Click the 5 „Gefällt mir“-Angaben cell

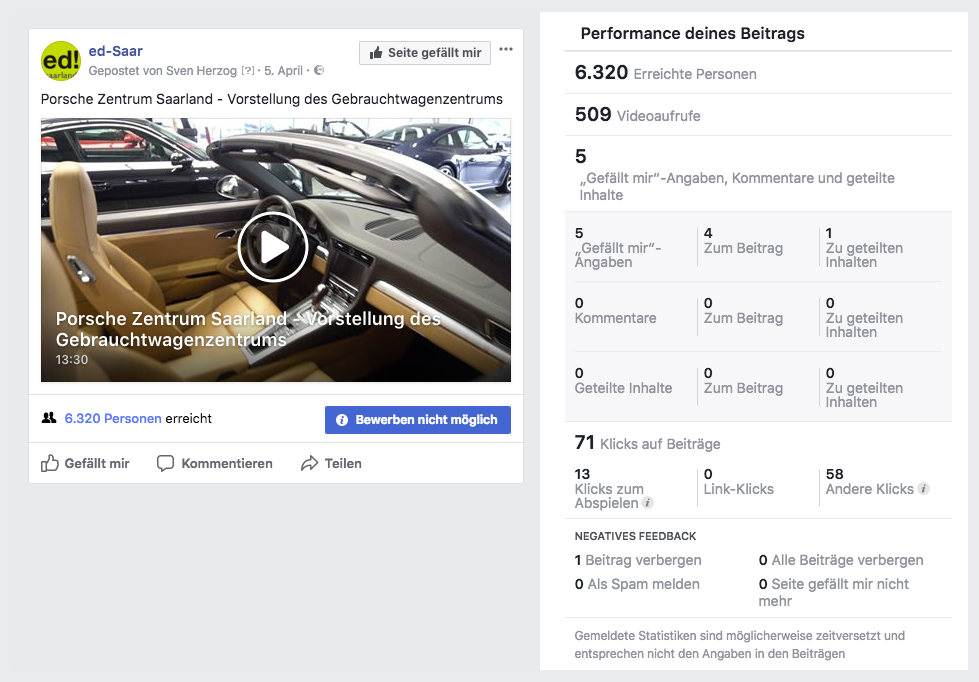coord(618,247)
